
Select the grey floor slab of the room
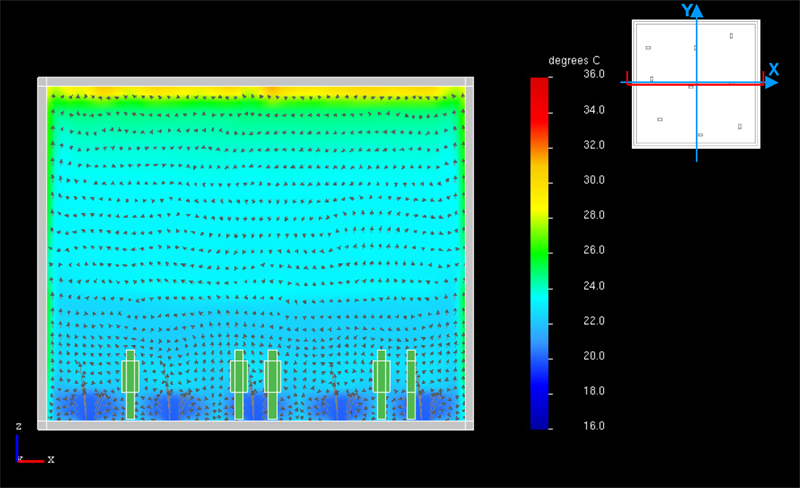click(256, 425)
